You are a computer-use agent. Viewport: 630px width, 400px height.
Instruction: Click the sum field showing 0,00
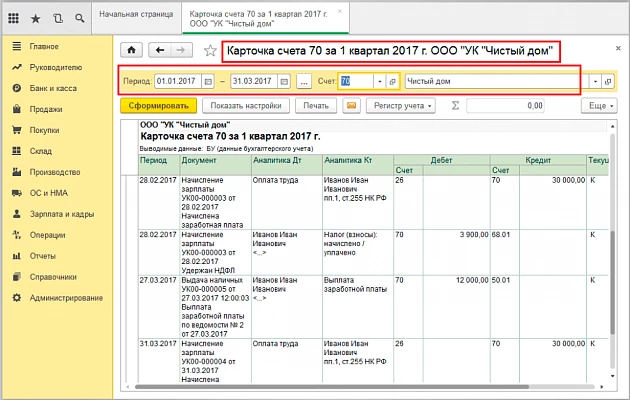tap(505, 106)
